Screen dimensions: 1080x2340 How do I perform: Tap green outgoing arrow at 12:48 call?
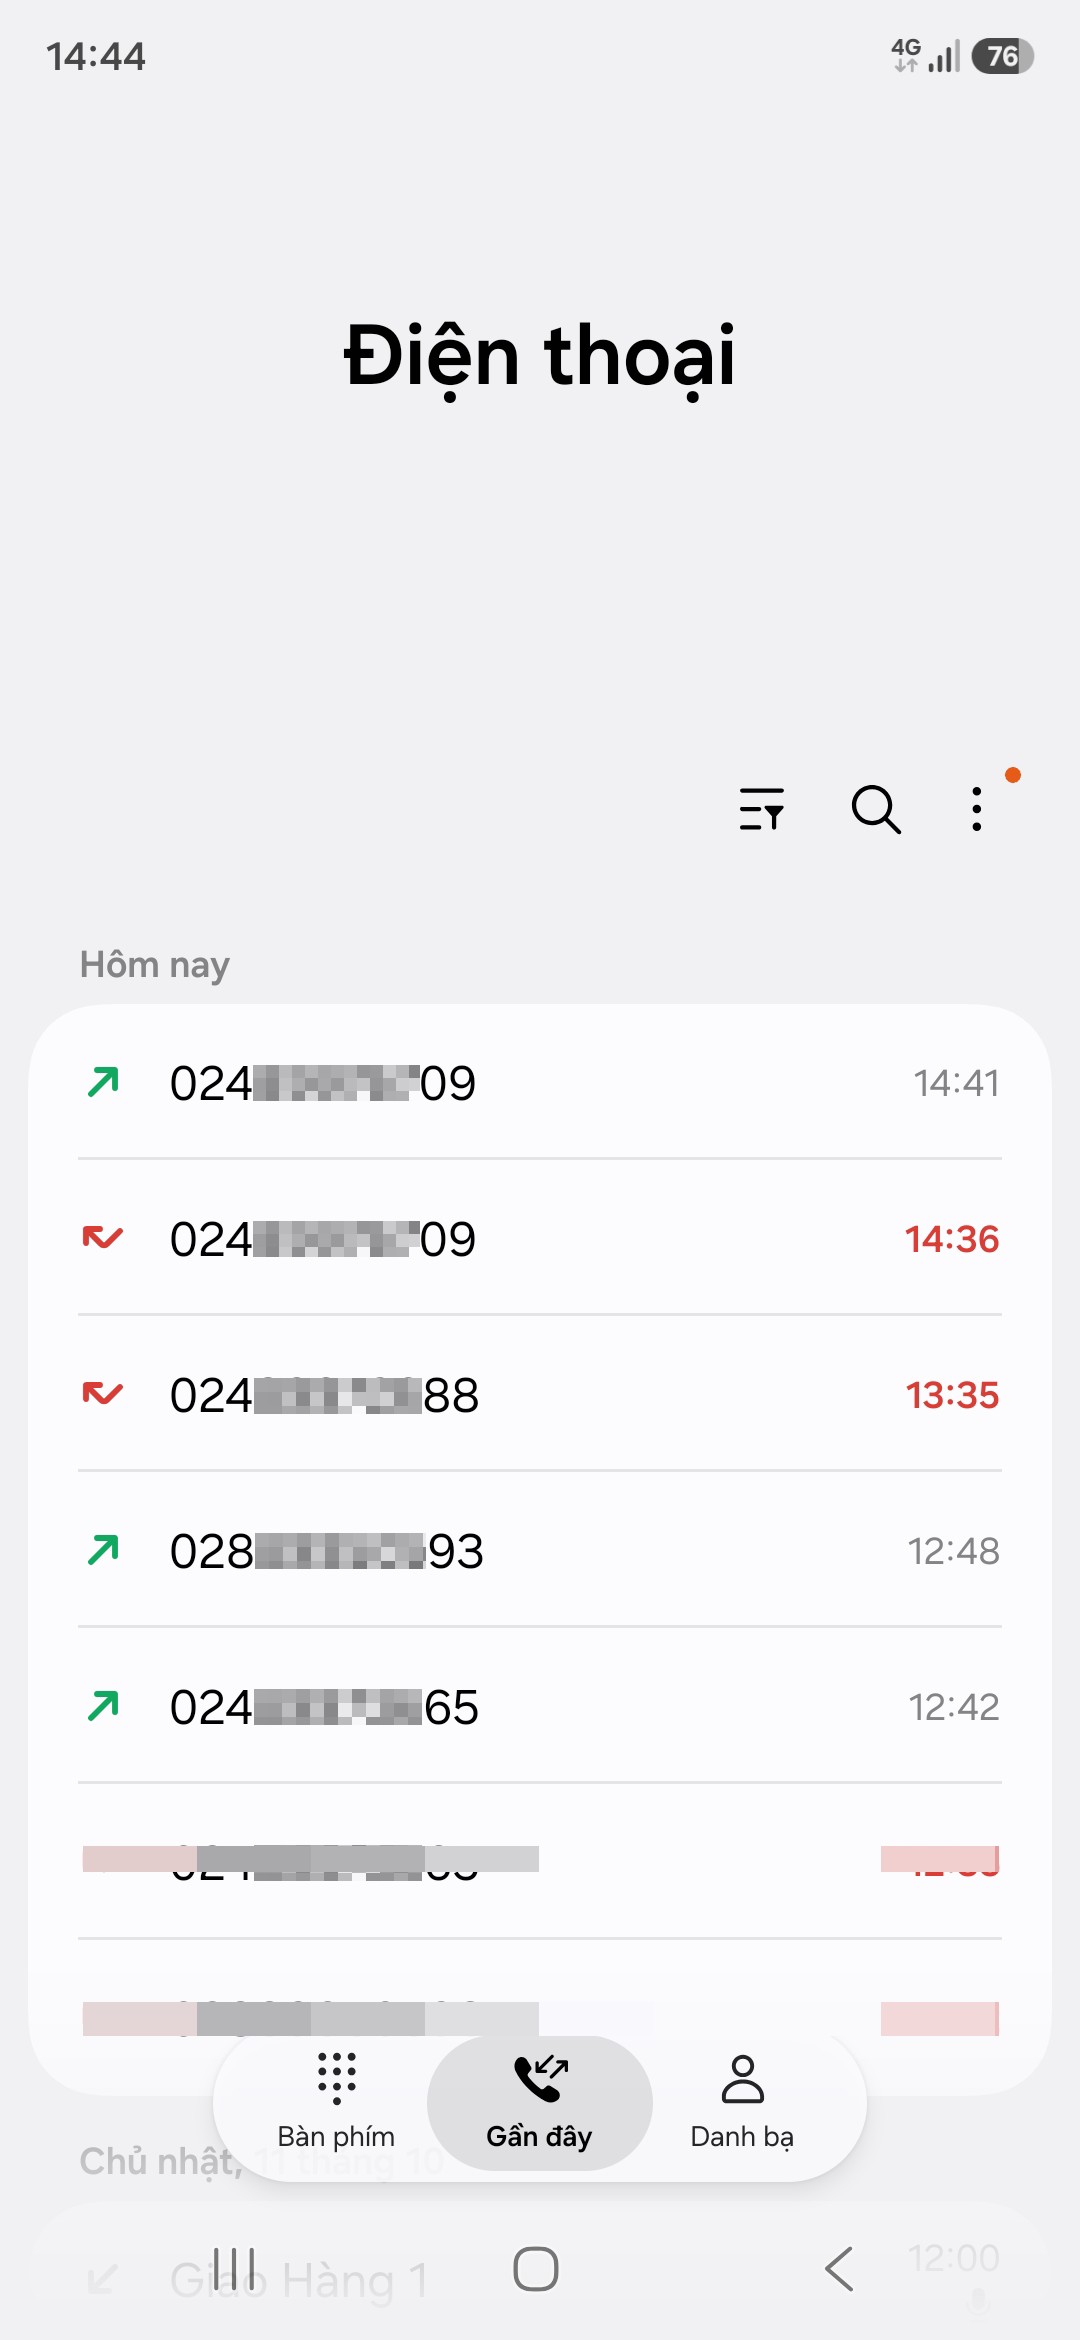103,1550
